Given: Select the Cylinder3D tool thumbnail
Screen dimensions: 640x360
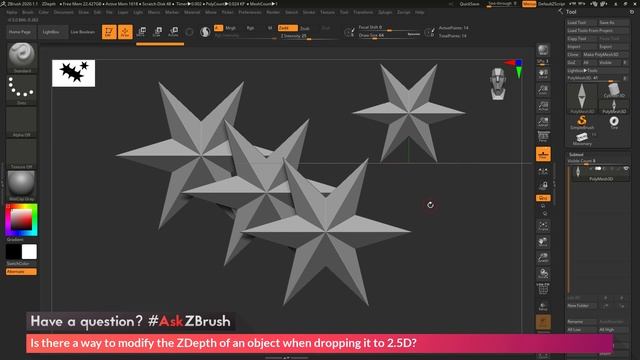Looking at the screenshot, I should pyautogui.click(x=614, y=90).
